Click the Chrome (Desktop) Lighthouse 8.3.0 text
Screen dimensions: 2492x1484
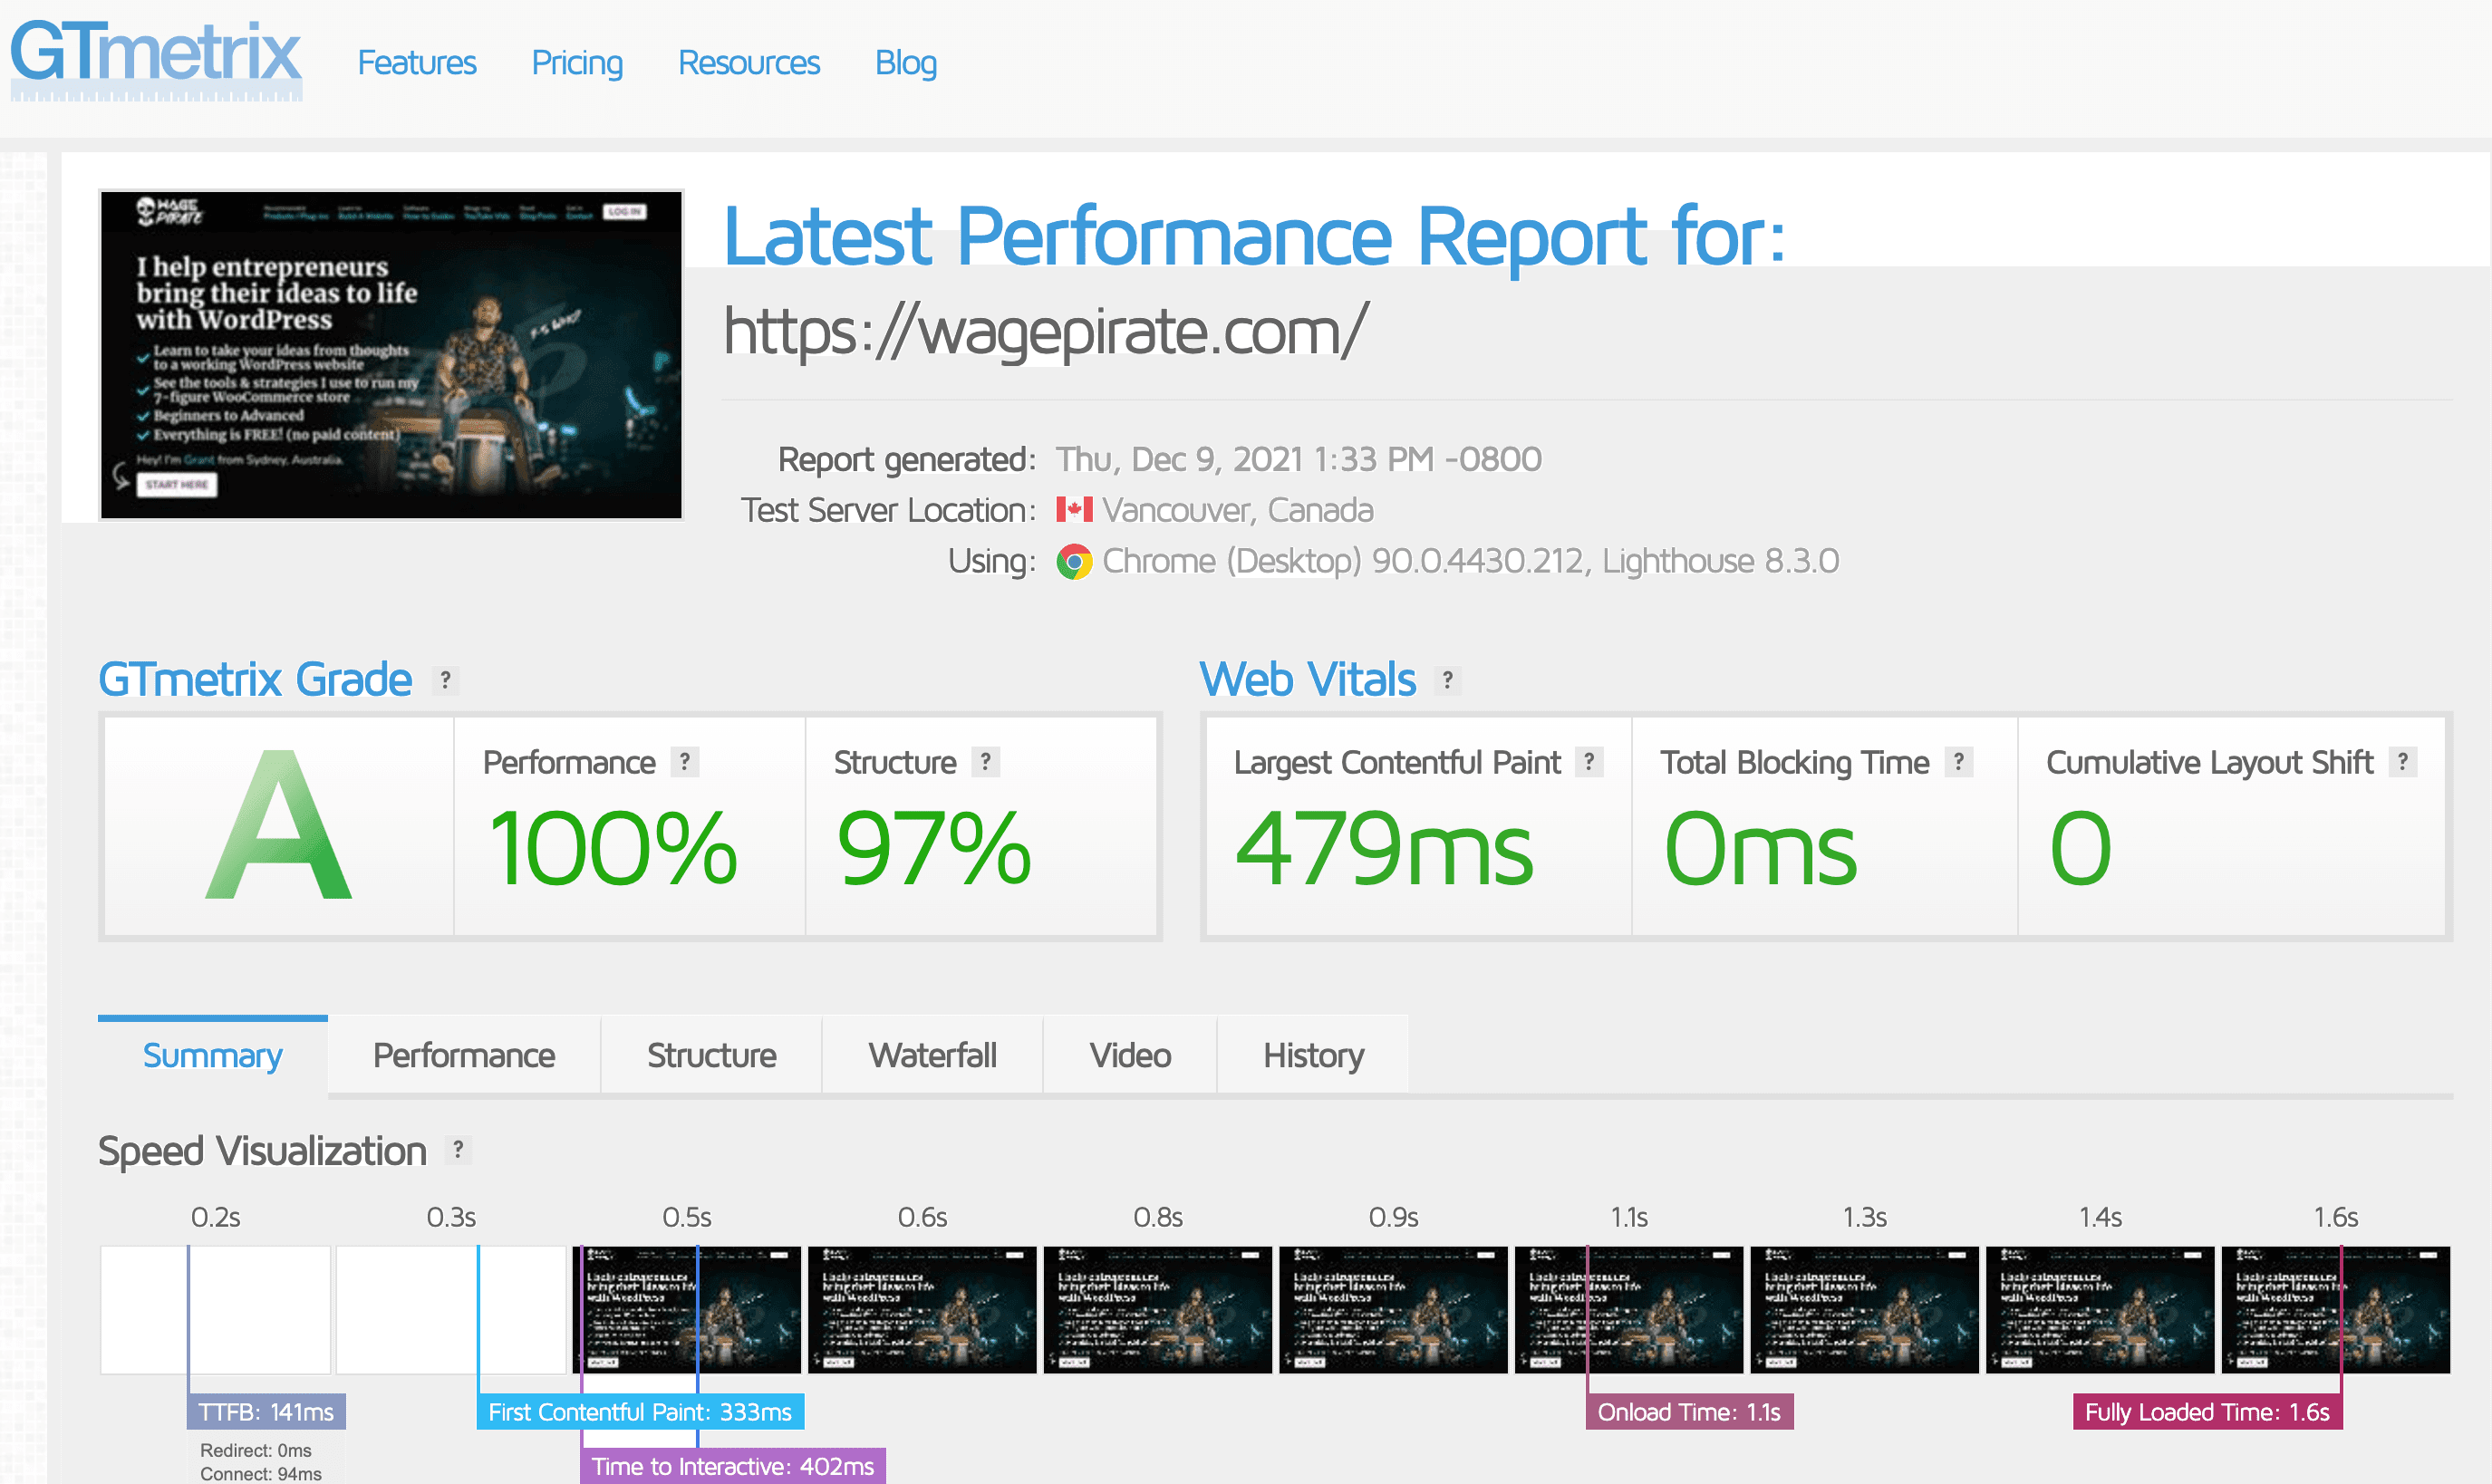tap(1470, 561)
